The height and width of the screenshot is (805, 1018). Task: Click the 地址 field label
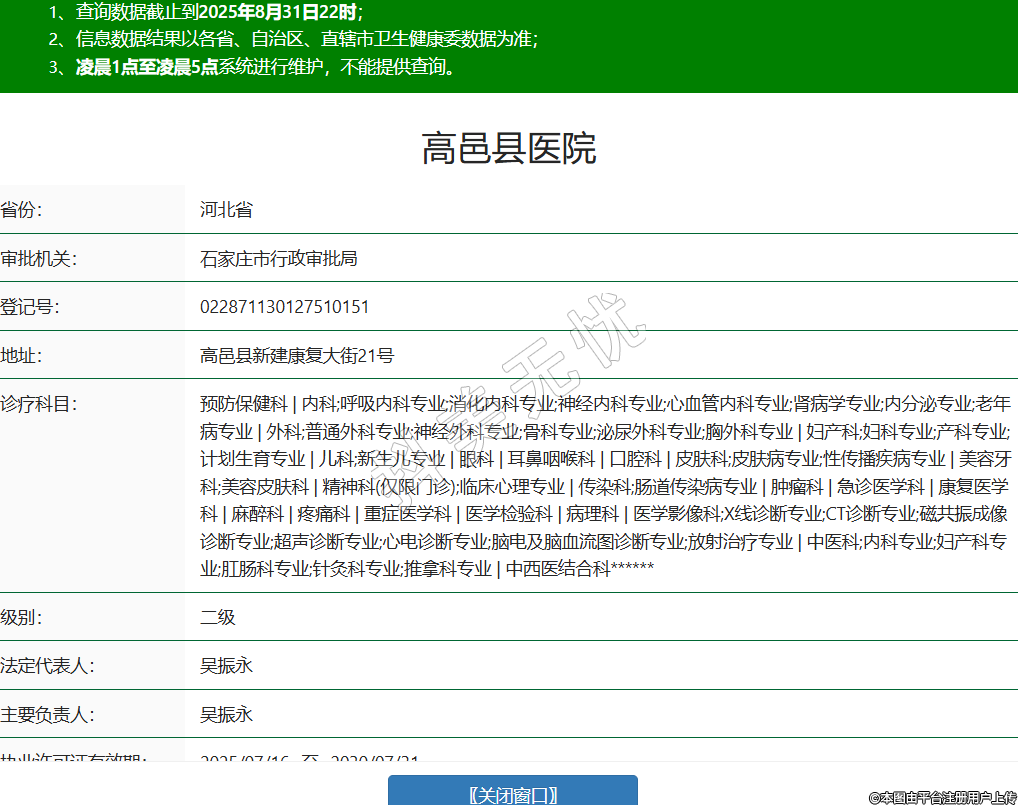click(22, 356)
